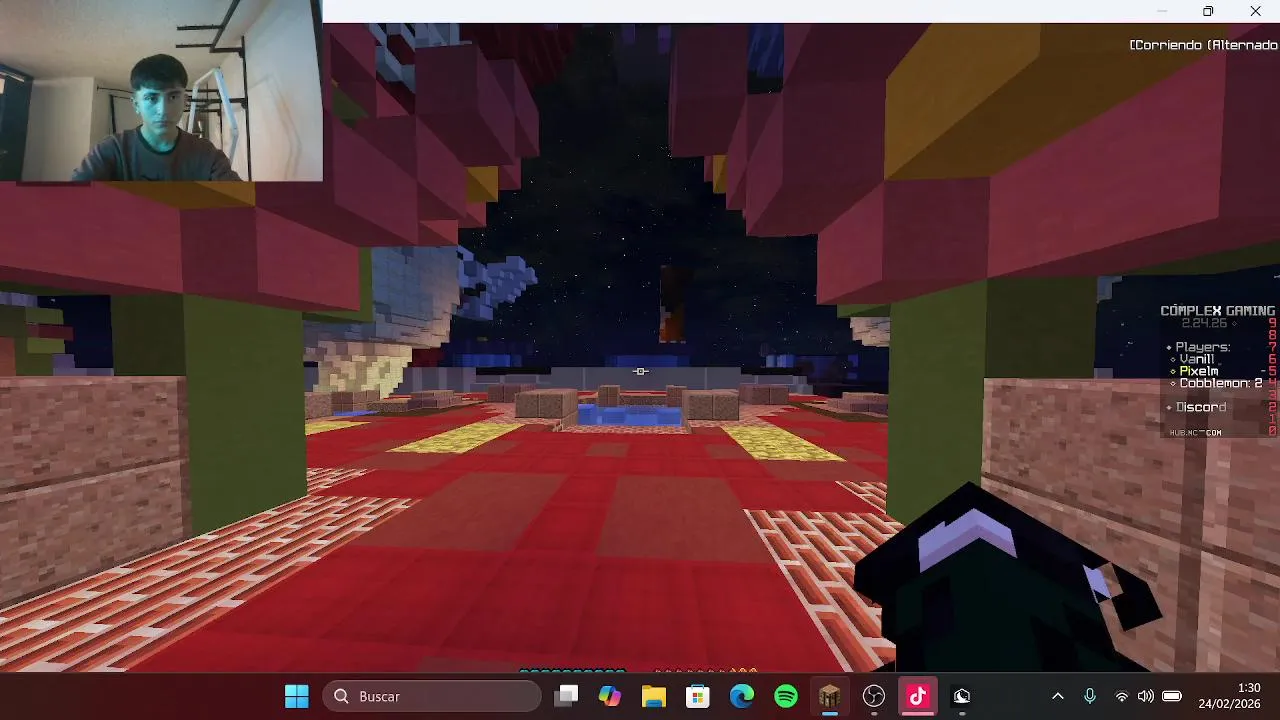Launch Microsoft Edge browser
The width and height of the screenshot is (1280, 720).
pos(742,696)
